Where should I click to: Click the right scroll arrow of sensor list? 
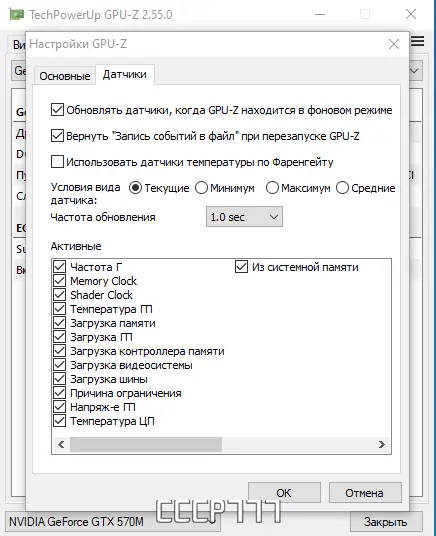pyautogui.click(x=382, y=444)
